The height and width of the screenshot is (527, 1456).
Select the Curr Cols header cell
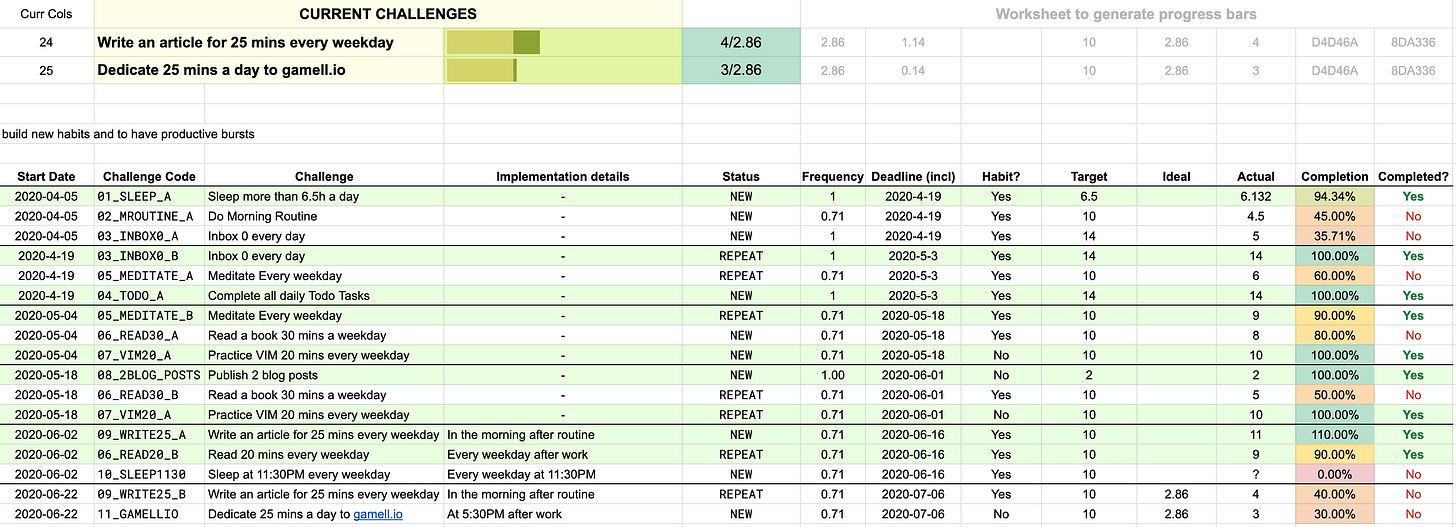pos(46,14)
